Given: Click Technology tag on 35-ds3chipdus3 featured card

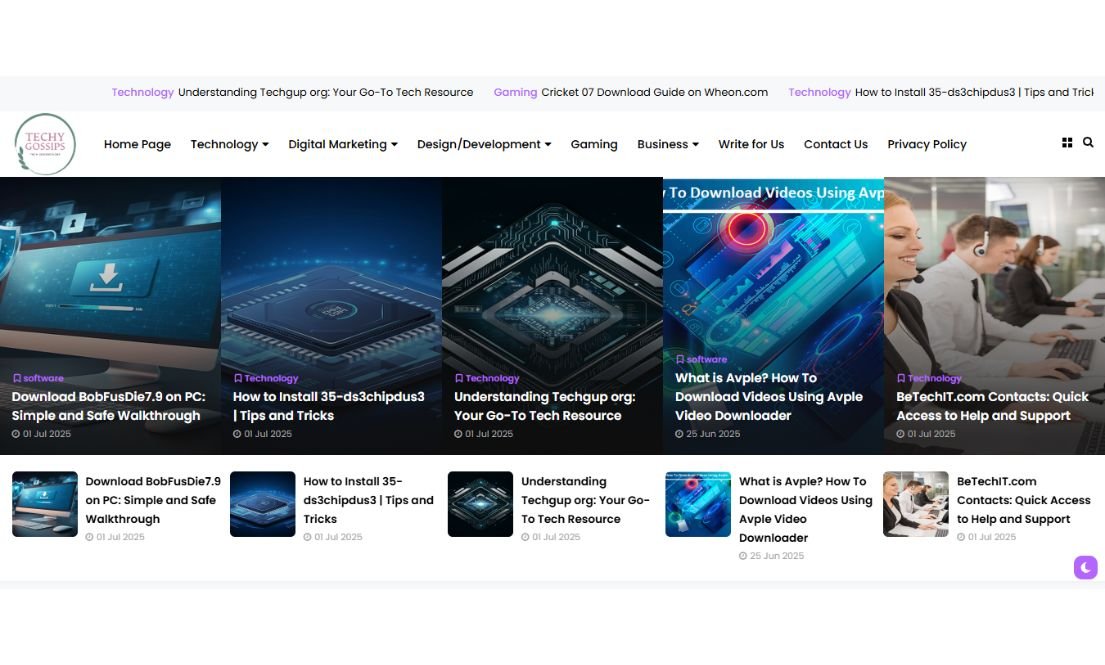Looking at the screenshot, I should click(x=266, y=378).
